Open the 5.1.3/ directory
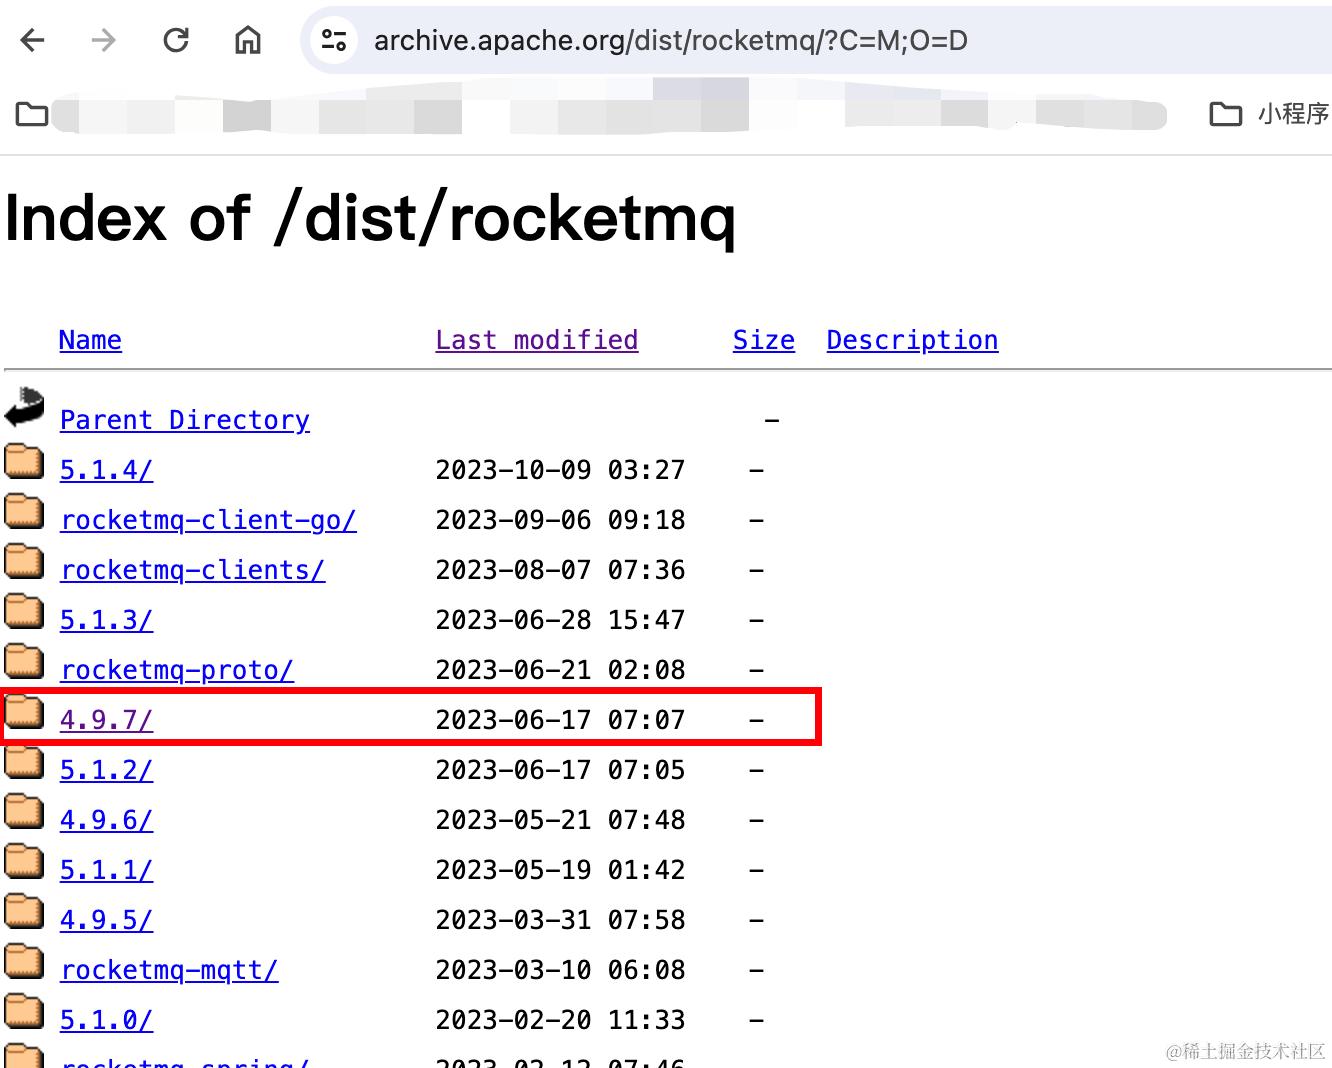Image resolution: width=1332 pixels, height=1068 pixels. click(x=106, y=620)
